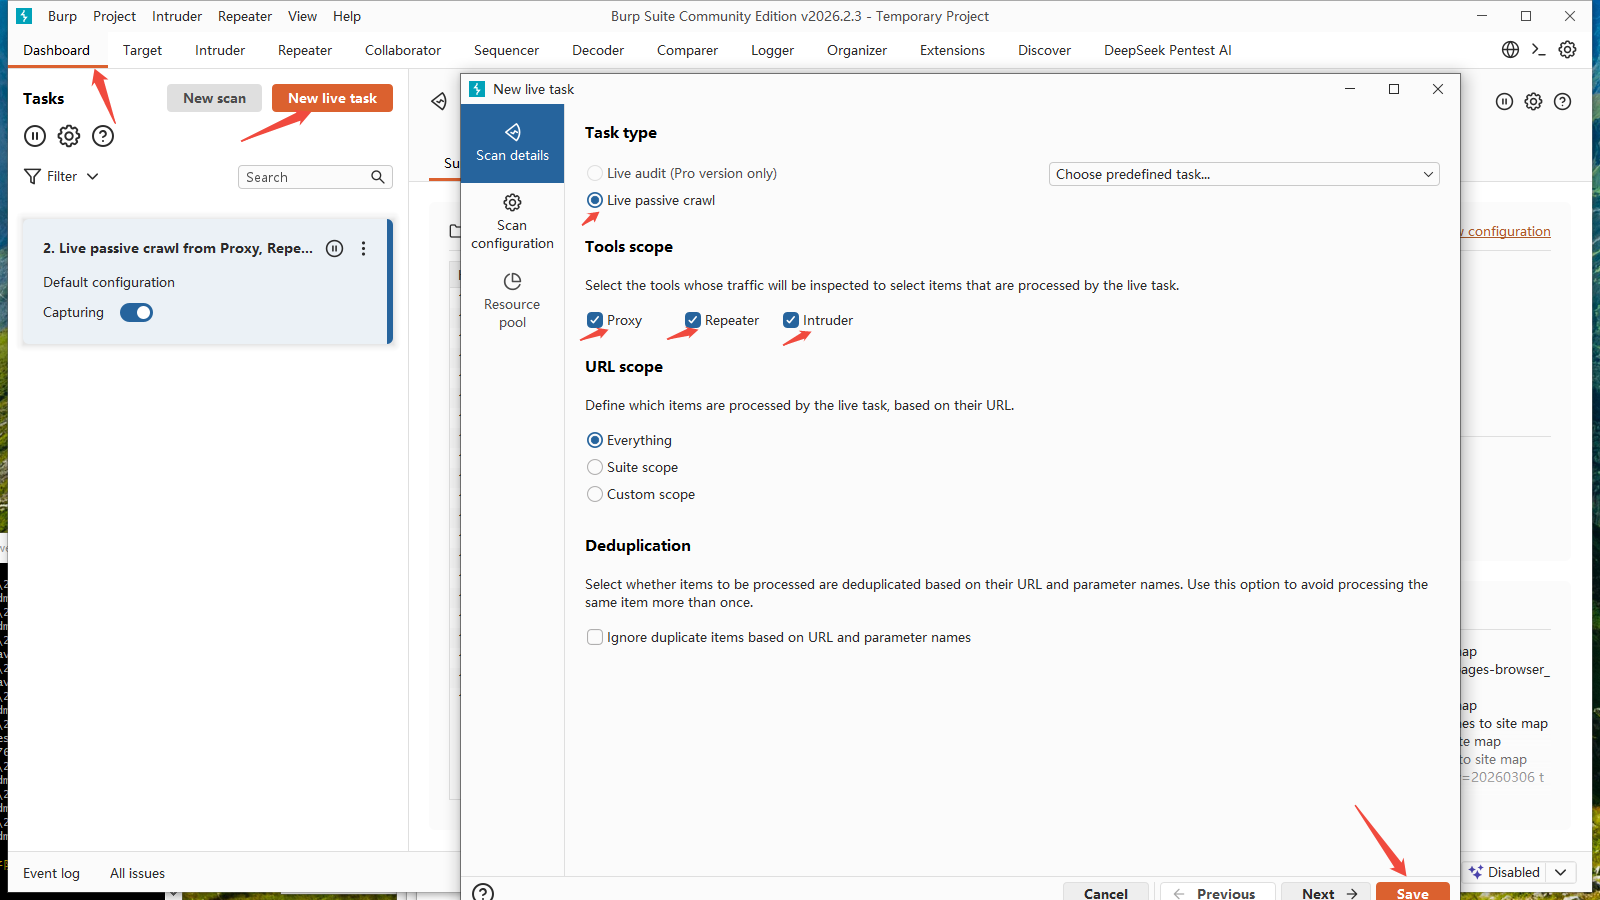Switch to the Intruder tab
The image size is (1600, 900).
tap(220, 50)
